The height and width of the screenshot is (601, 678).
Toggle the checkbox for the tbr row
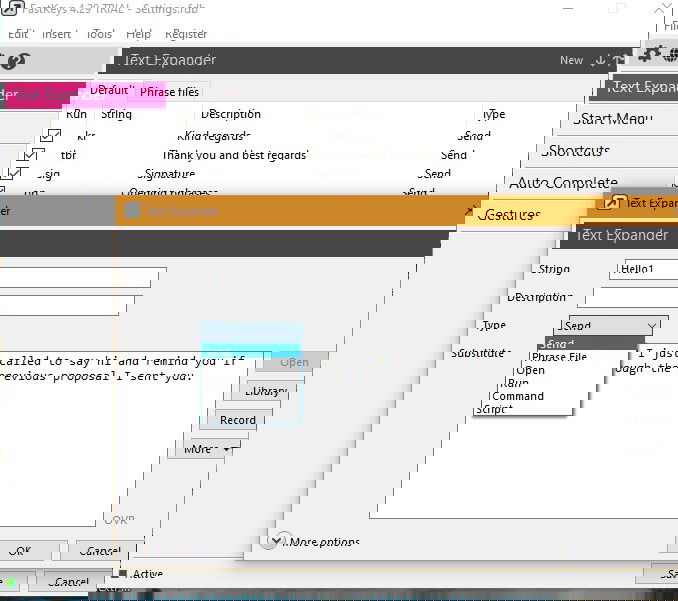(32, 154)
